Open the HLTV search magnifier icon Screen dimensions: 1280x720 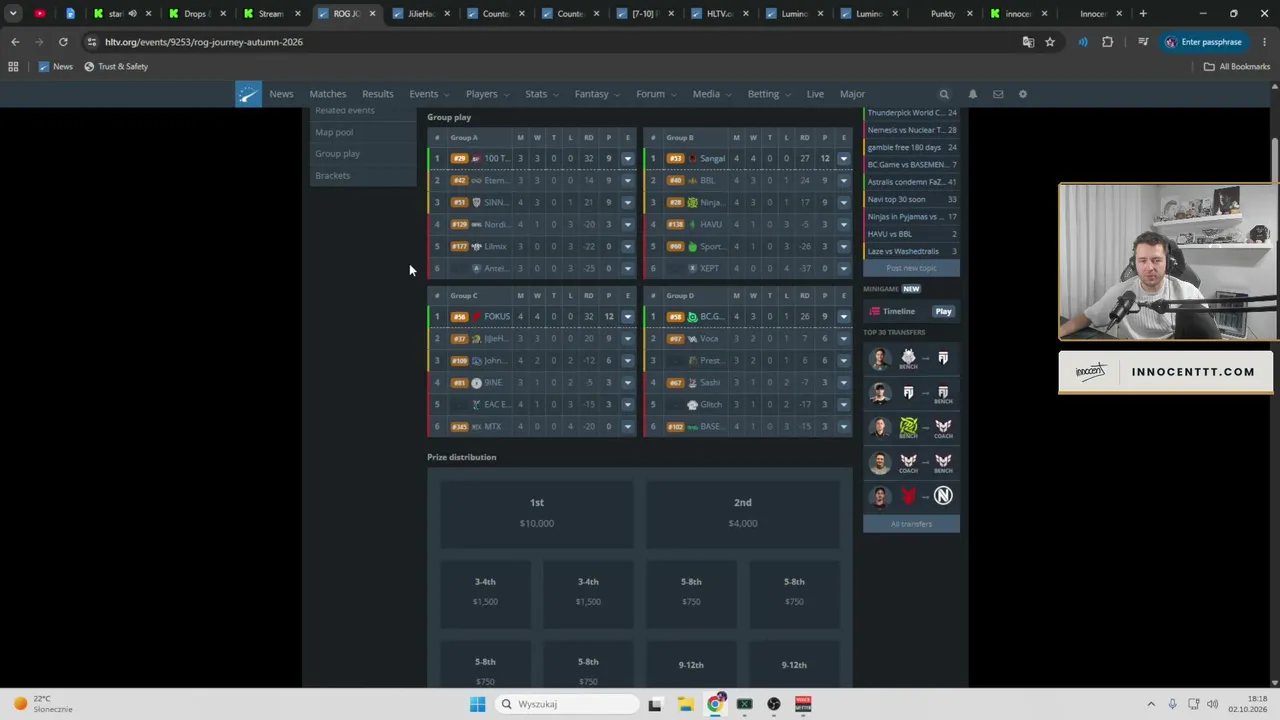pyautogui.click(x=944, y=94)
